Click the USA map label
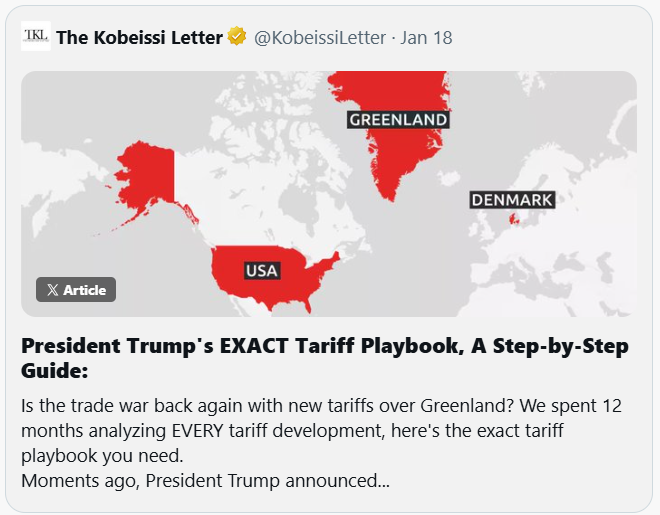This screenshot has height=515, width=660. click(262, 271)
